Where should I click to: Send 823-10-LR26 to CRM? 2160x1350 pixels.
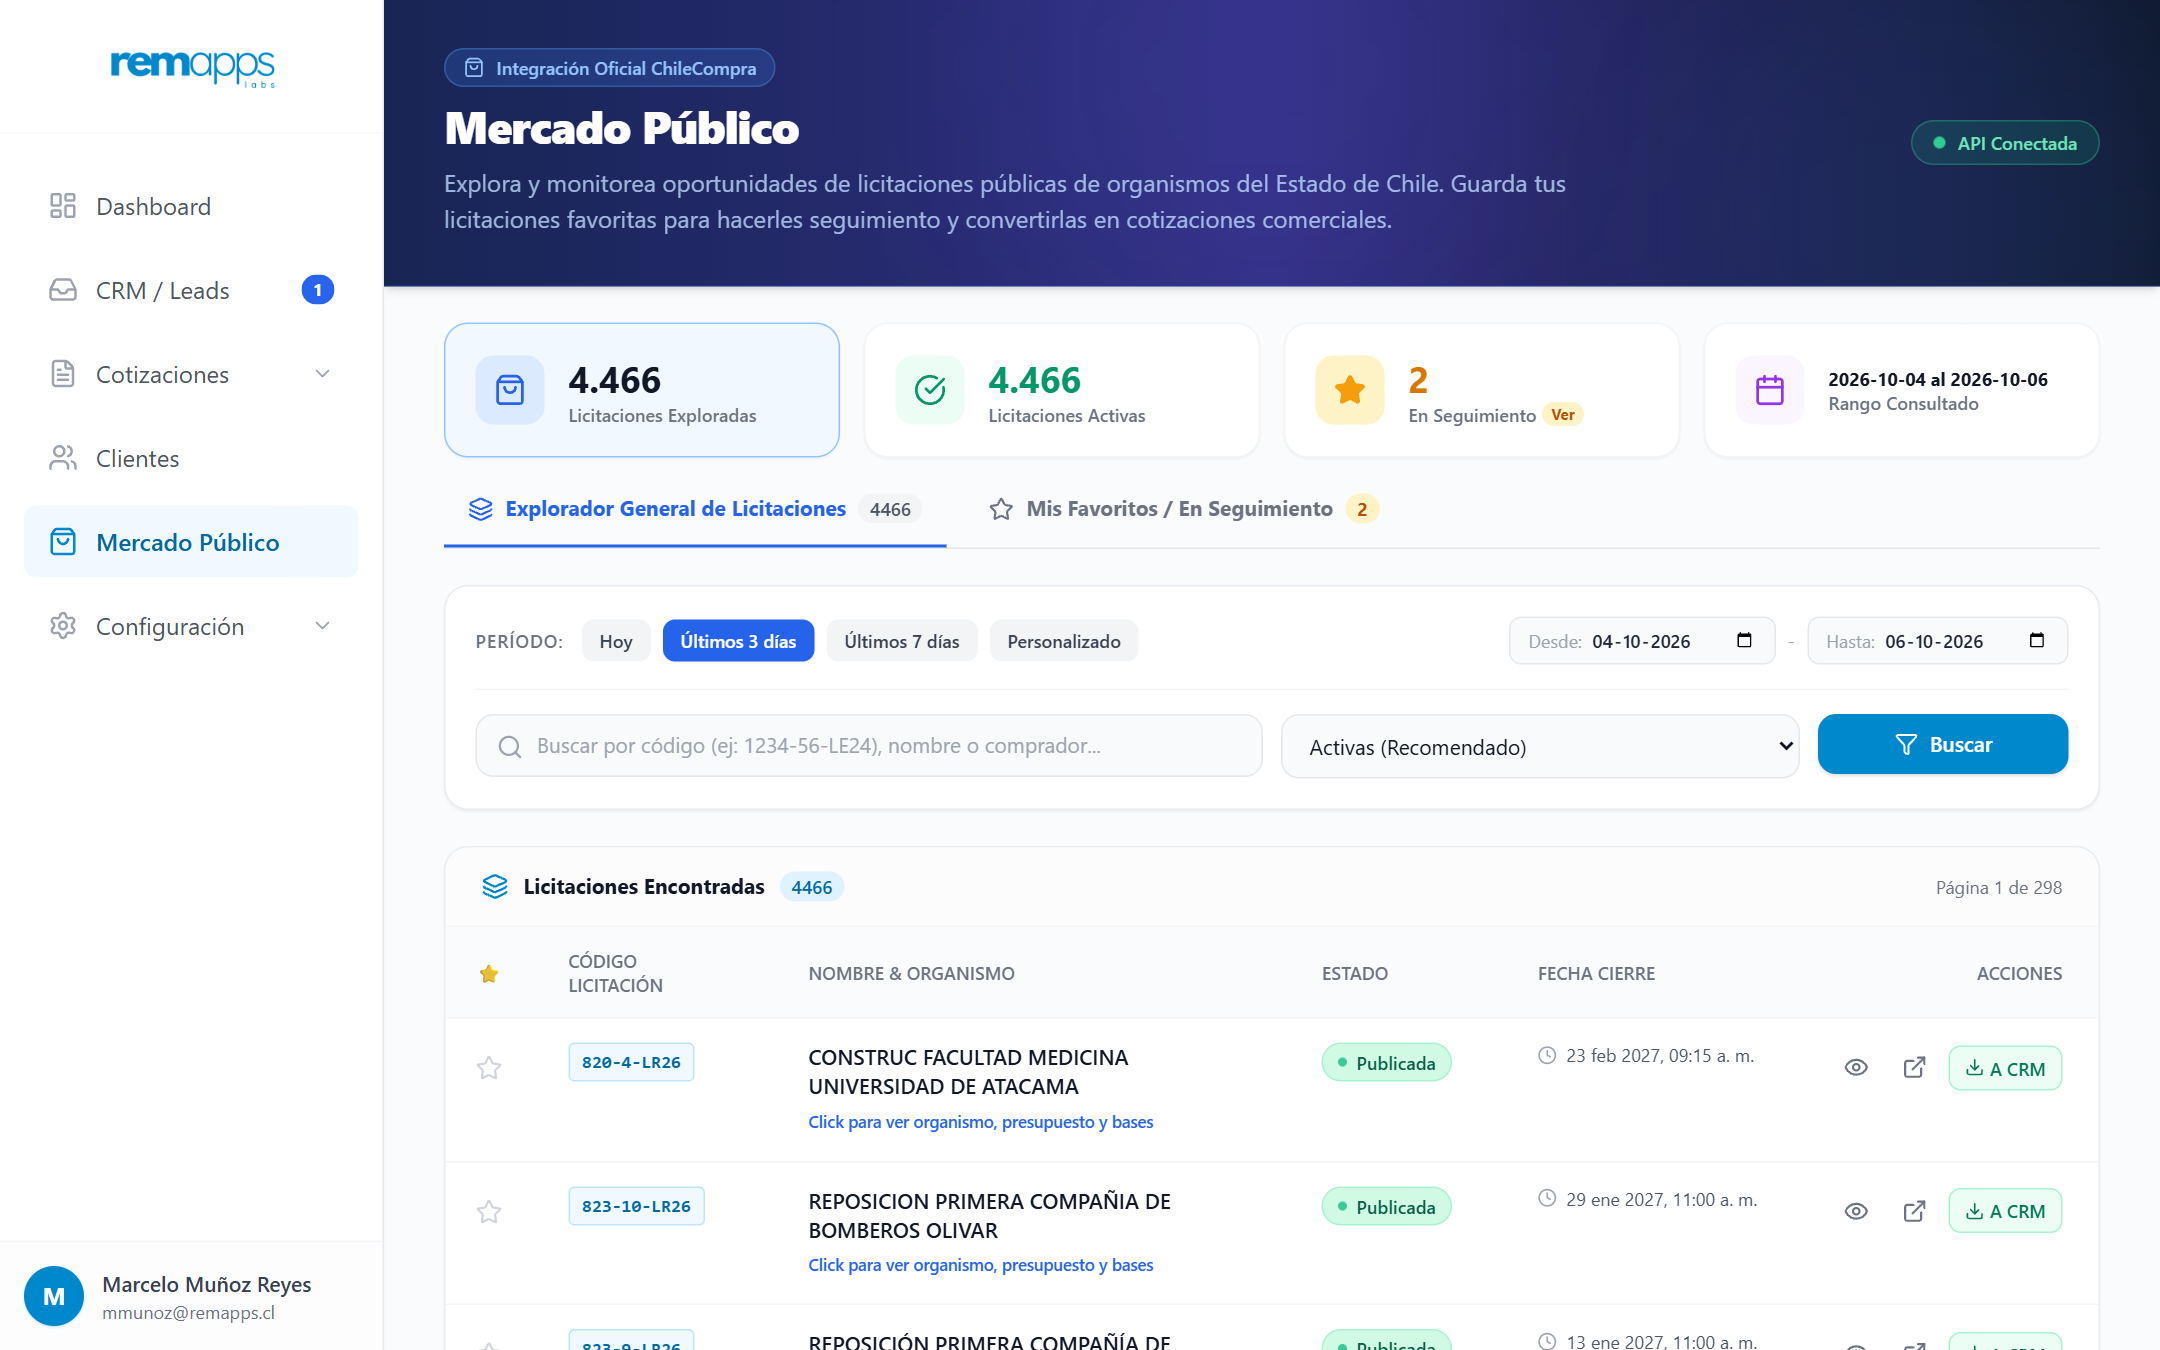(x=2005, y=1211)
